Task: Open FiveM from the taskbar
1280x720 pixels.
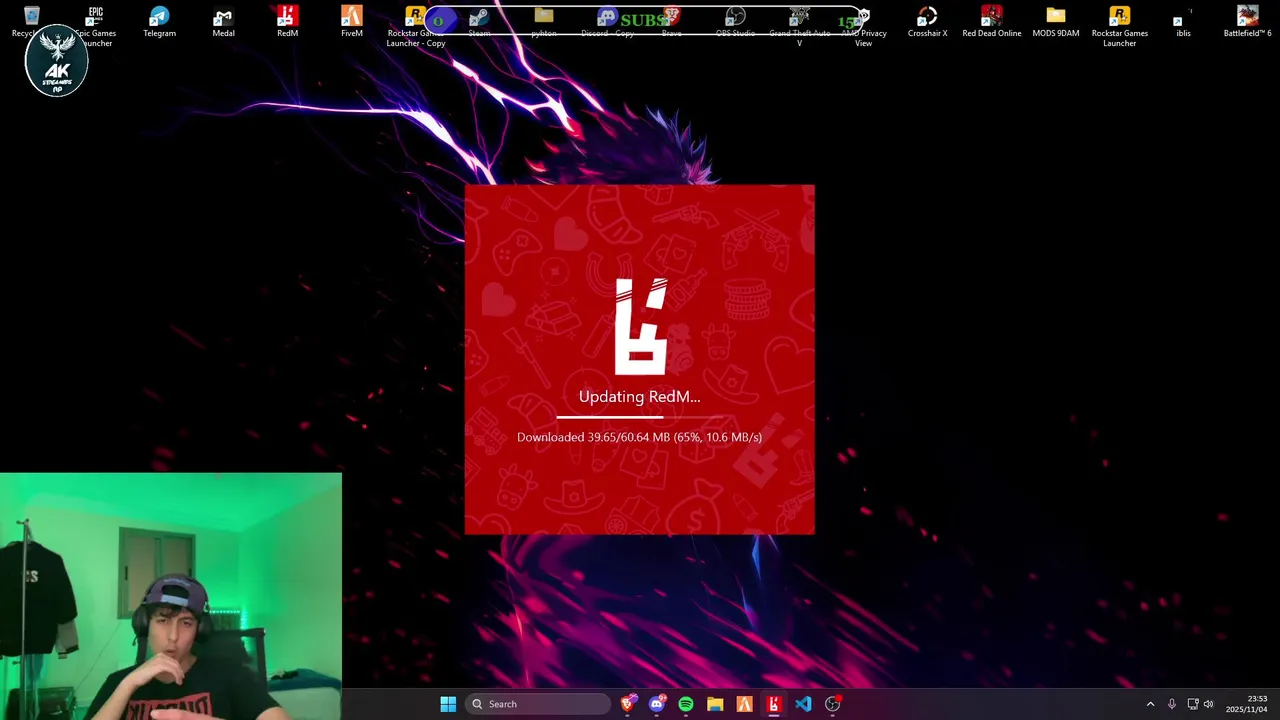Action: (744, 704)
